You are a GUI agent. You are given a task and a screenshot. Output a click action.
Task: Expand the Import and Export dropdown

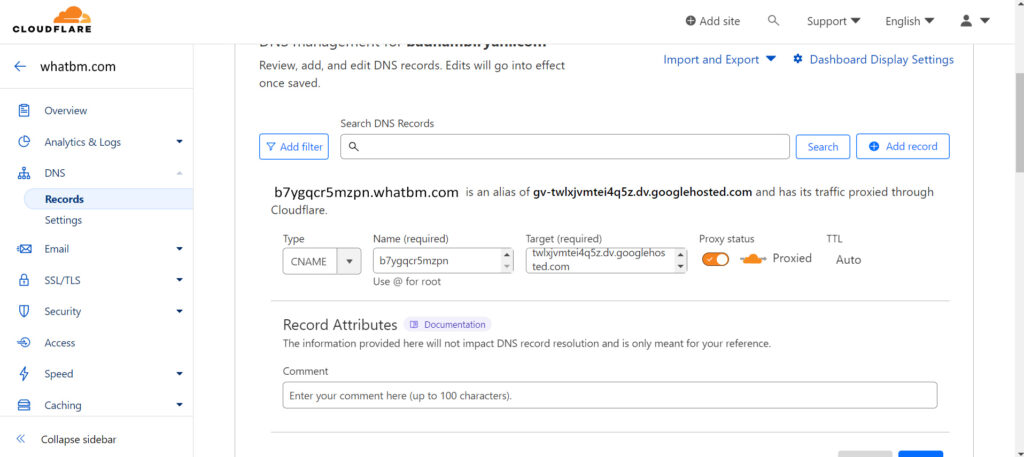pos(720,59)
